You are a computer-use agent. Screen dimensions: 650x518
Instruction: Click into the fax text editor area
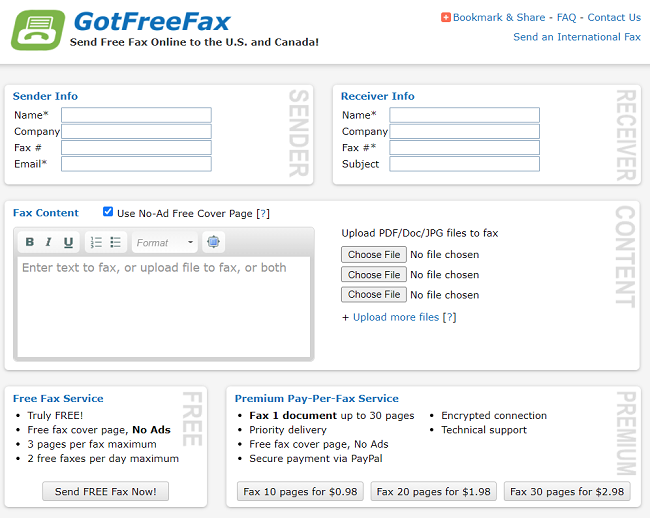(164, 307)
